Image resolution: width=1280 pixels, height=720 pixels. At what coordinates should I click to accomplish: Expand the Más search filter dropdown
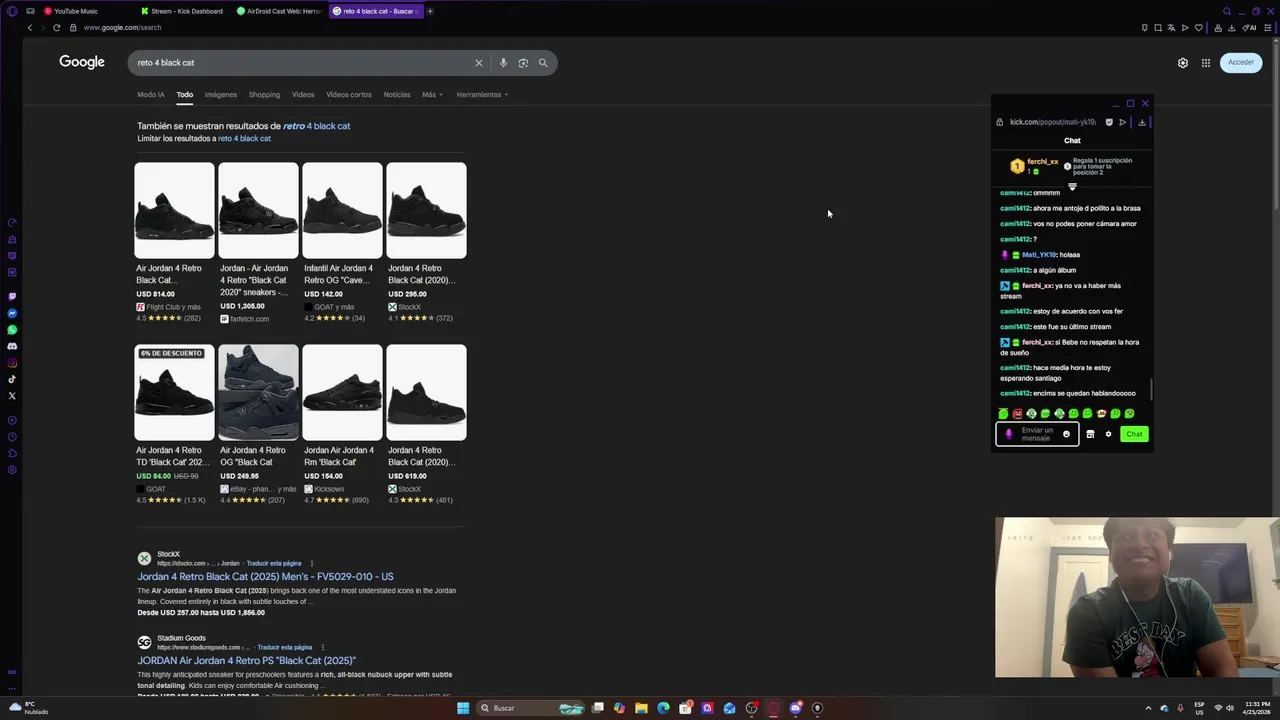click(432, 95)
